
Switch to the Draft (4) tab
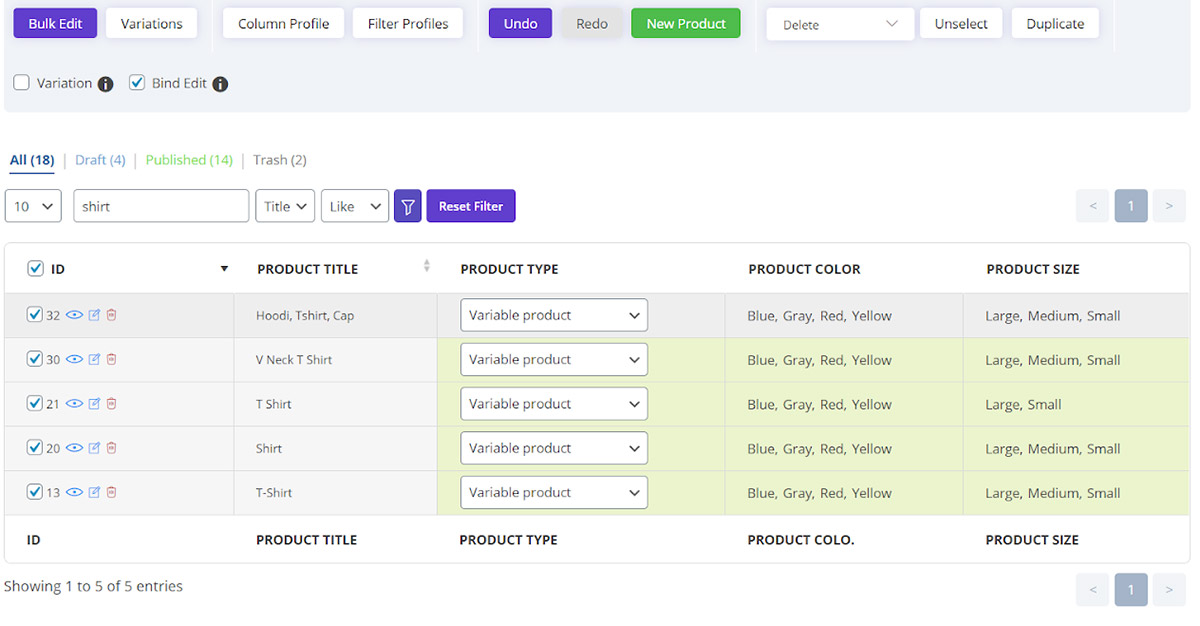pos(100,160)
